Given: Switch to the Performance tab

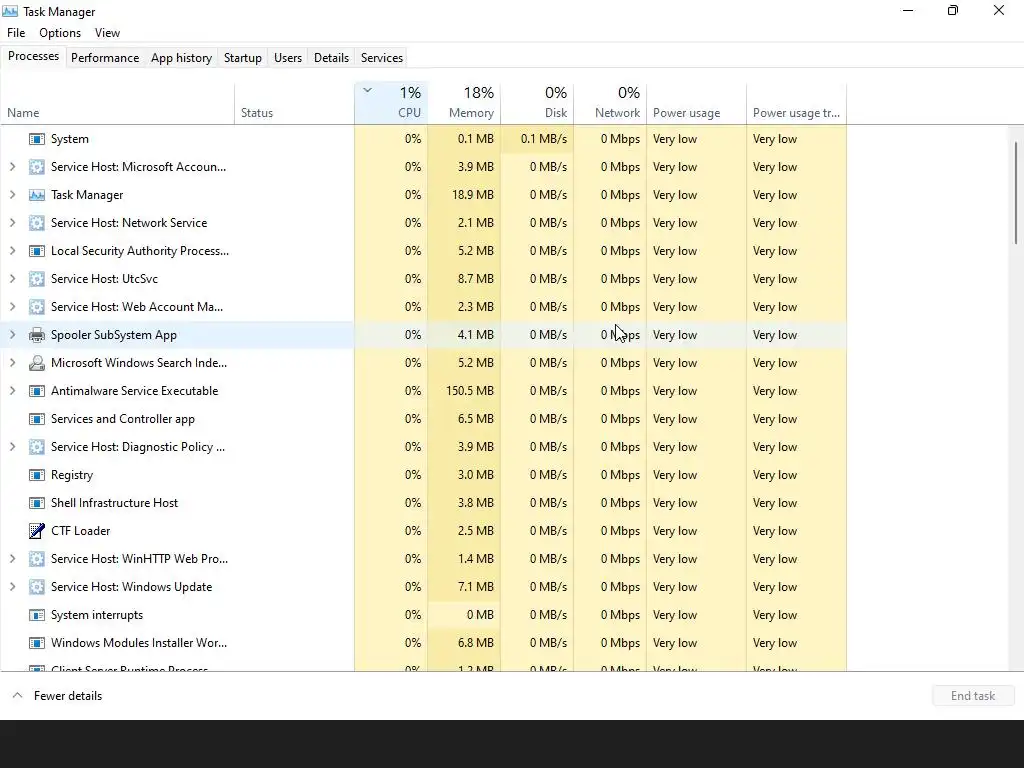Looking at the screenshot, I should [105, 57].
